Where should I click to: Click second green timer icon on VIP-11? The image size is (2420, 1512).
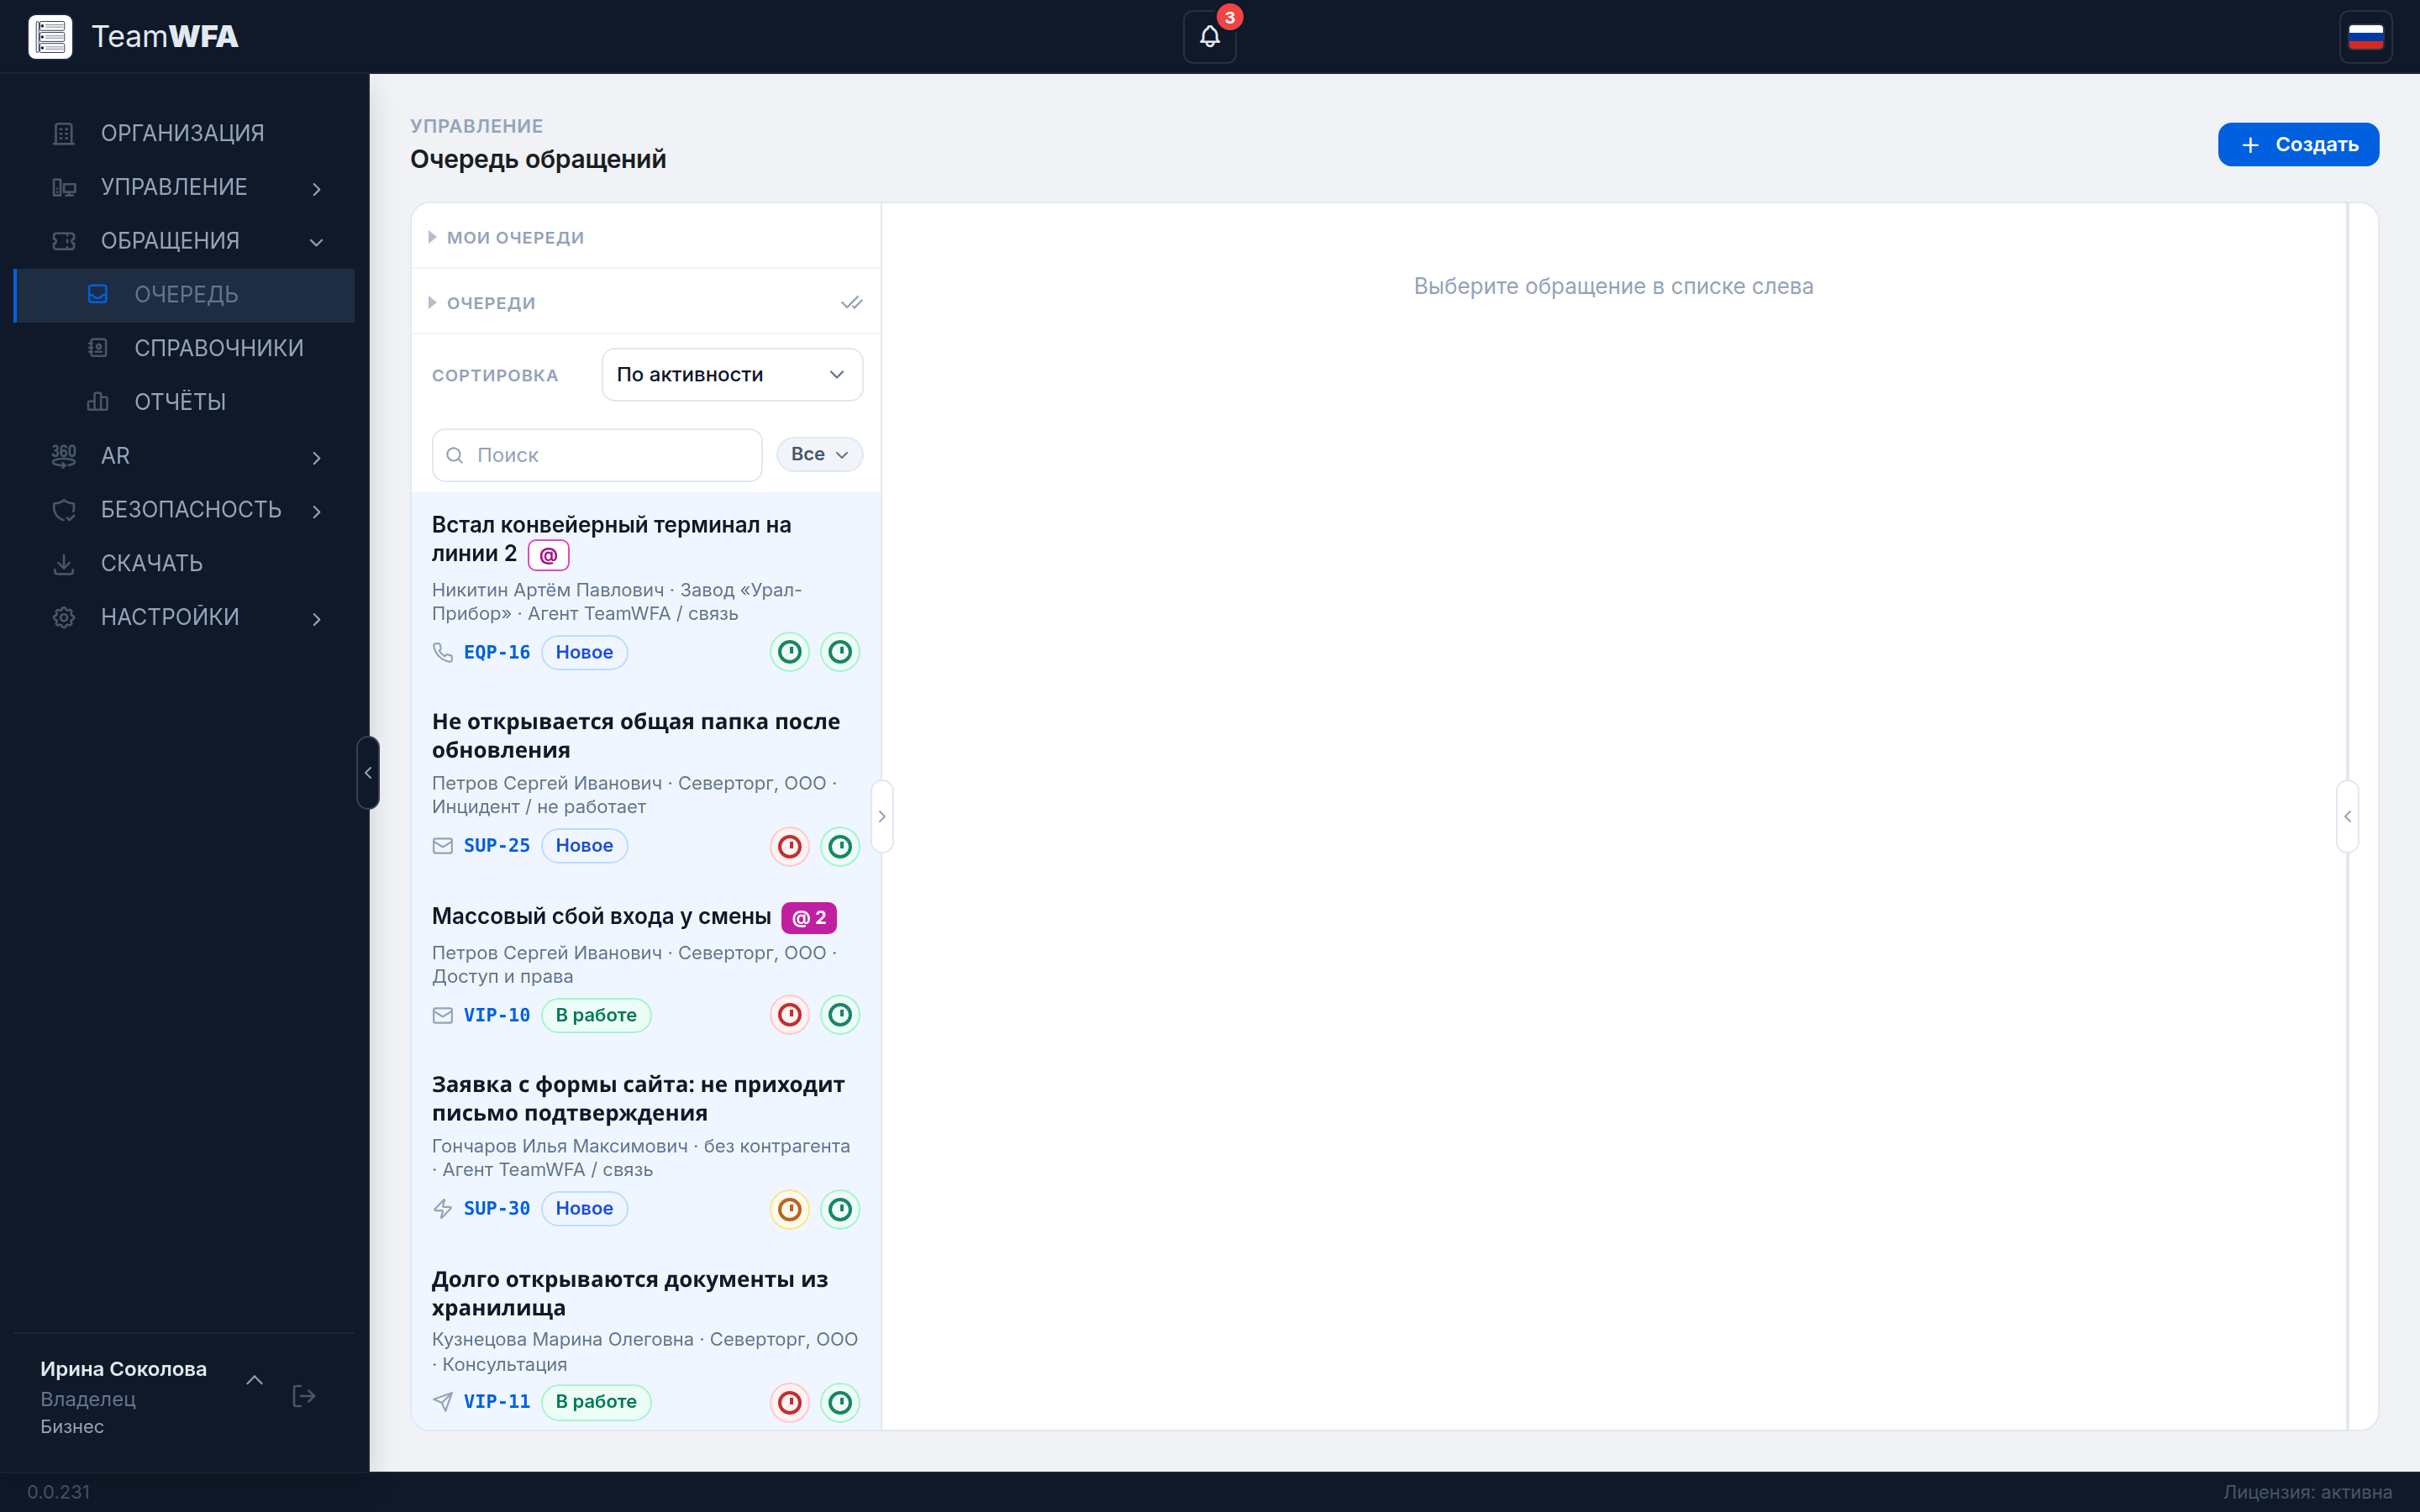[x=840, y=1403]
